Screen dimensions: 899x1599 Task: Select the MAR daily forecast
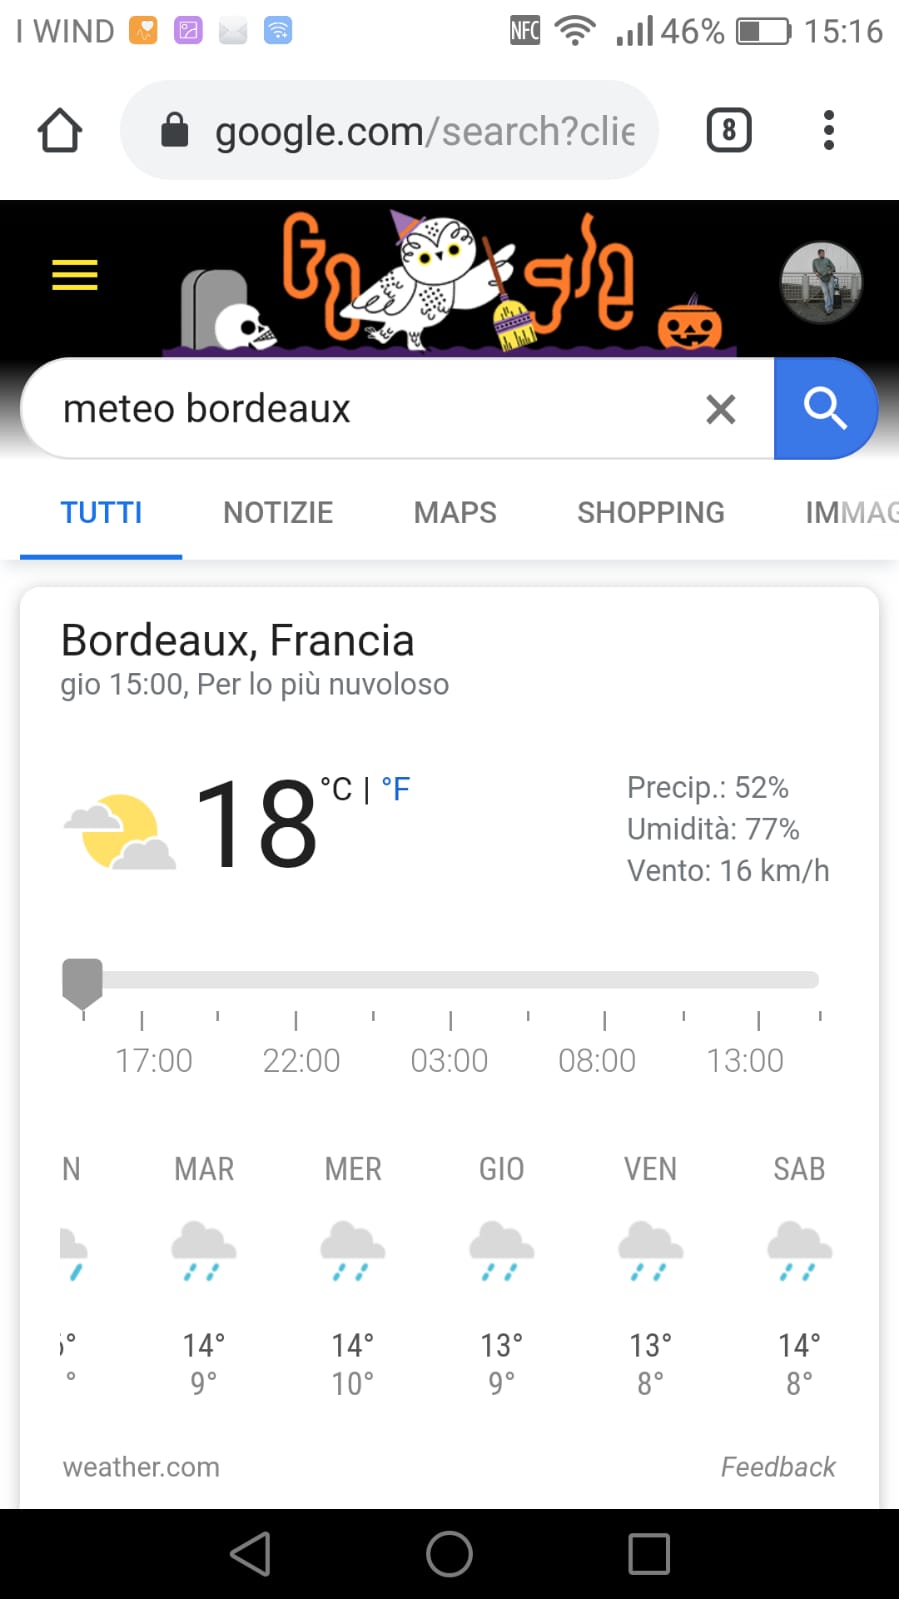click(204, 1270)
